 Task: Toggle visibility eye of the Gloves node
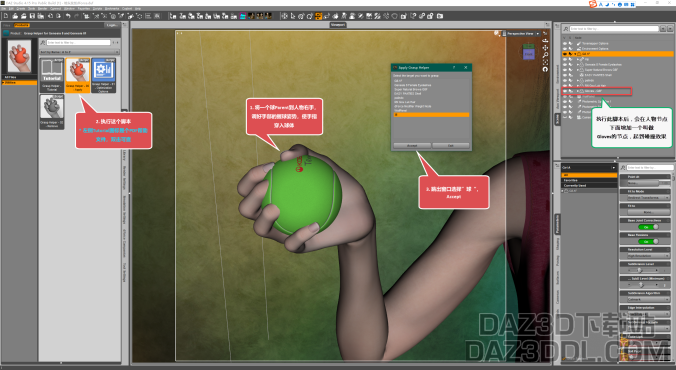coord(565,91)
